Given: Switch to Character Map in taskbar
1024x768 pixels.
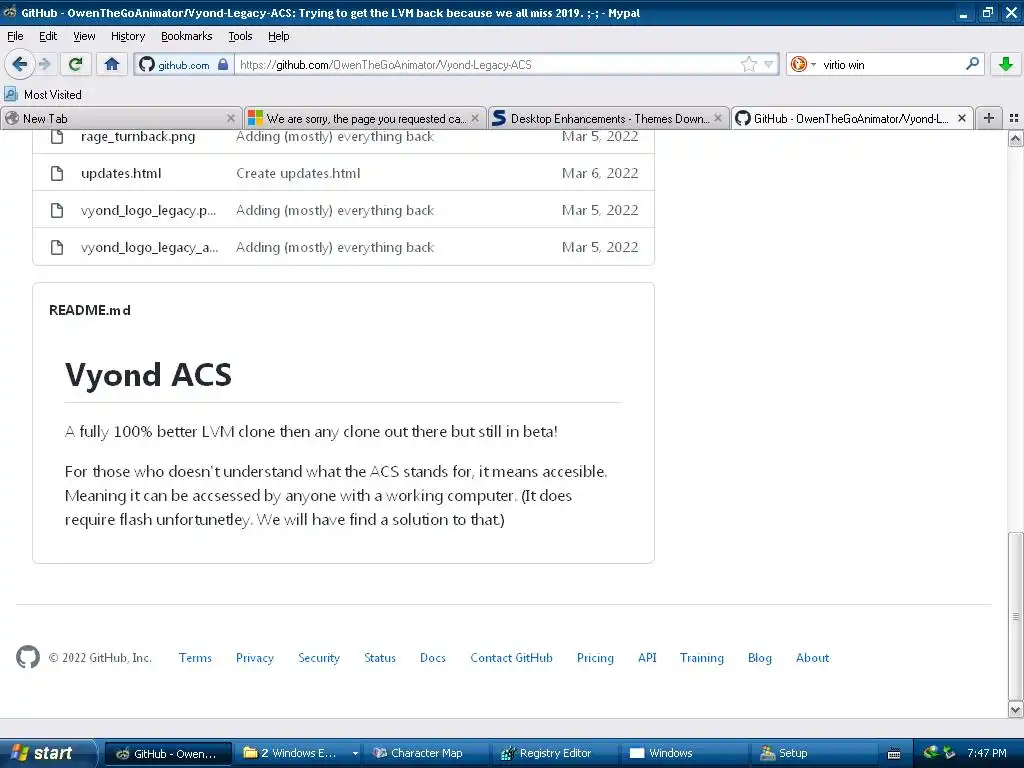Looking at the screenshot, I should point(426,753).
